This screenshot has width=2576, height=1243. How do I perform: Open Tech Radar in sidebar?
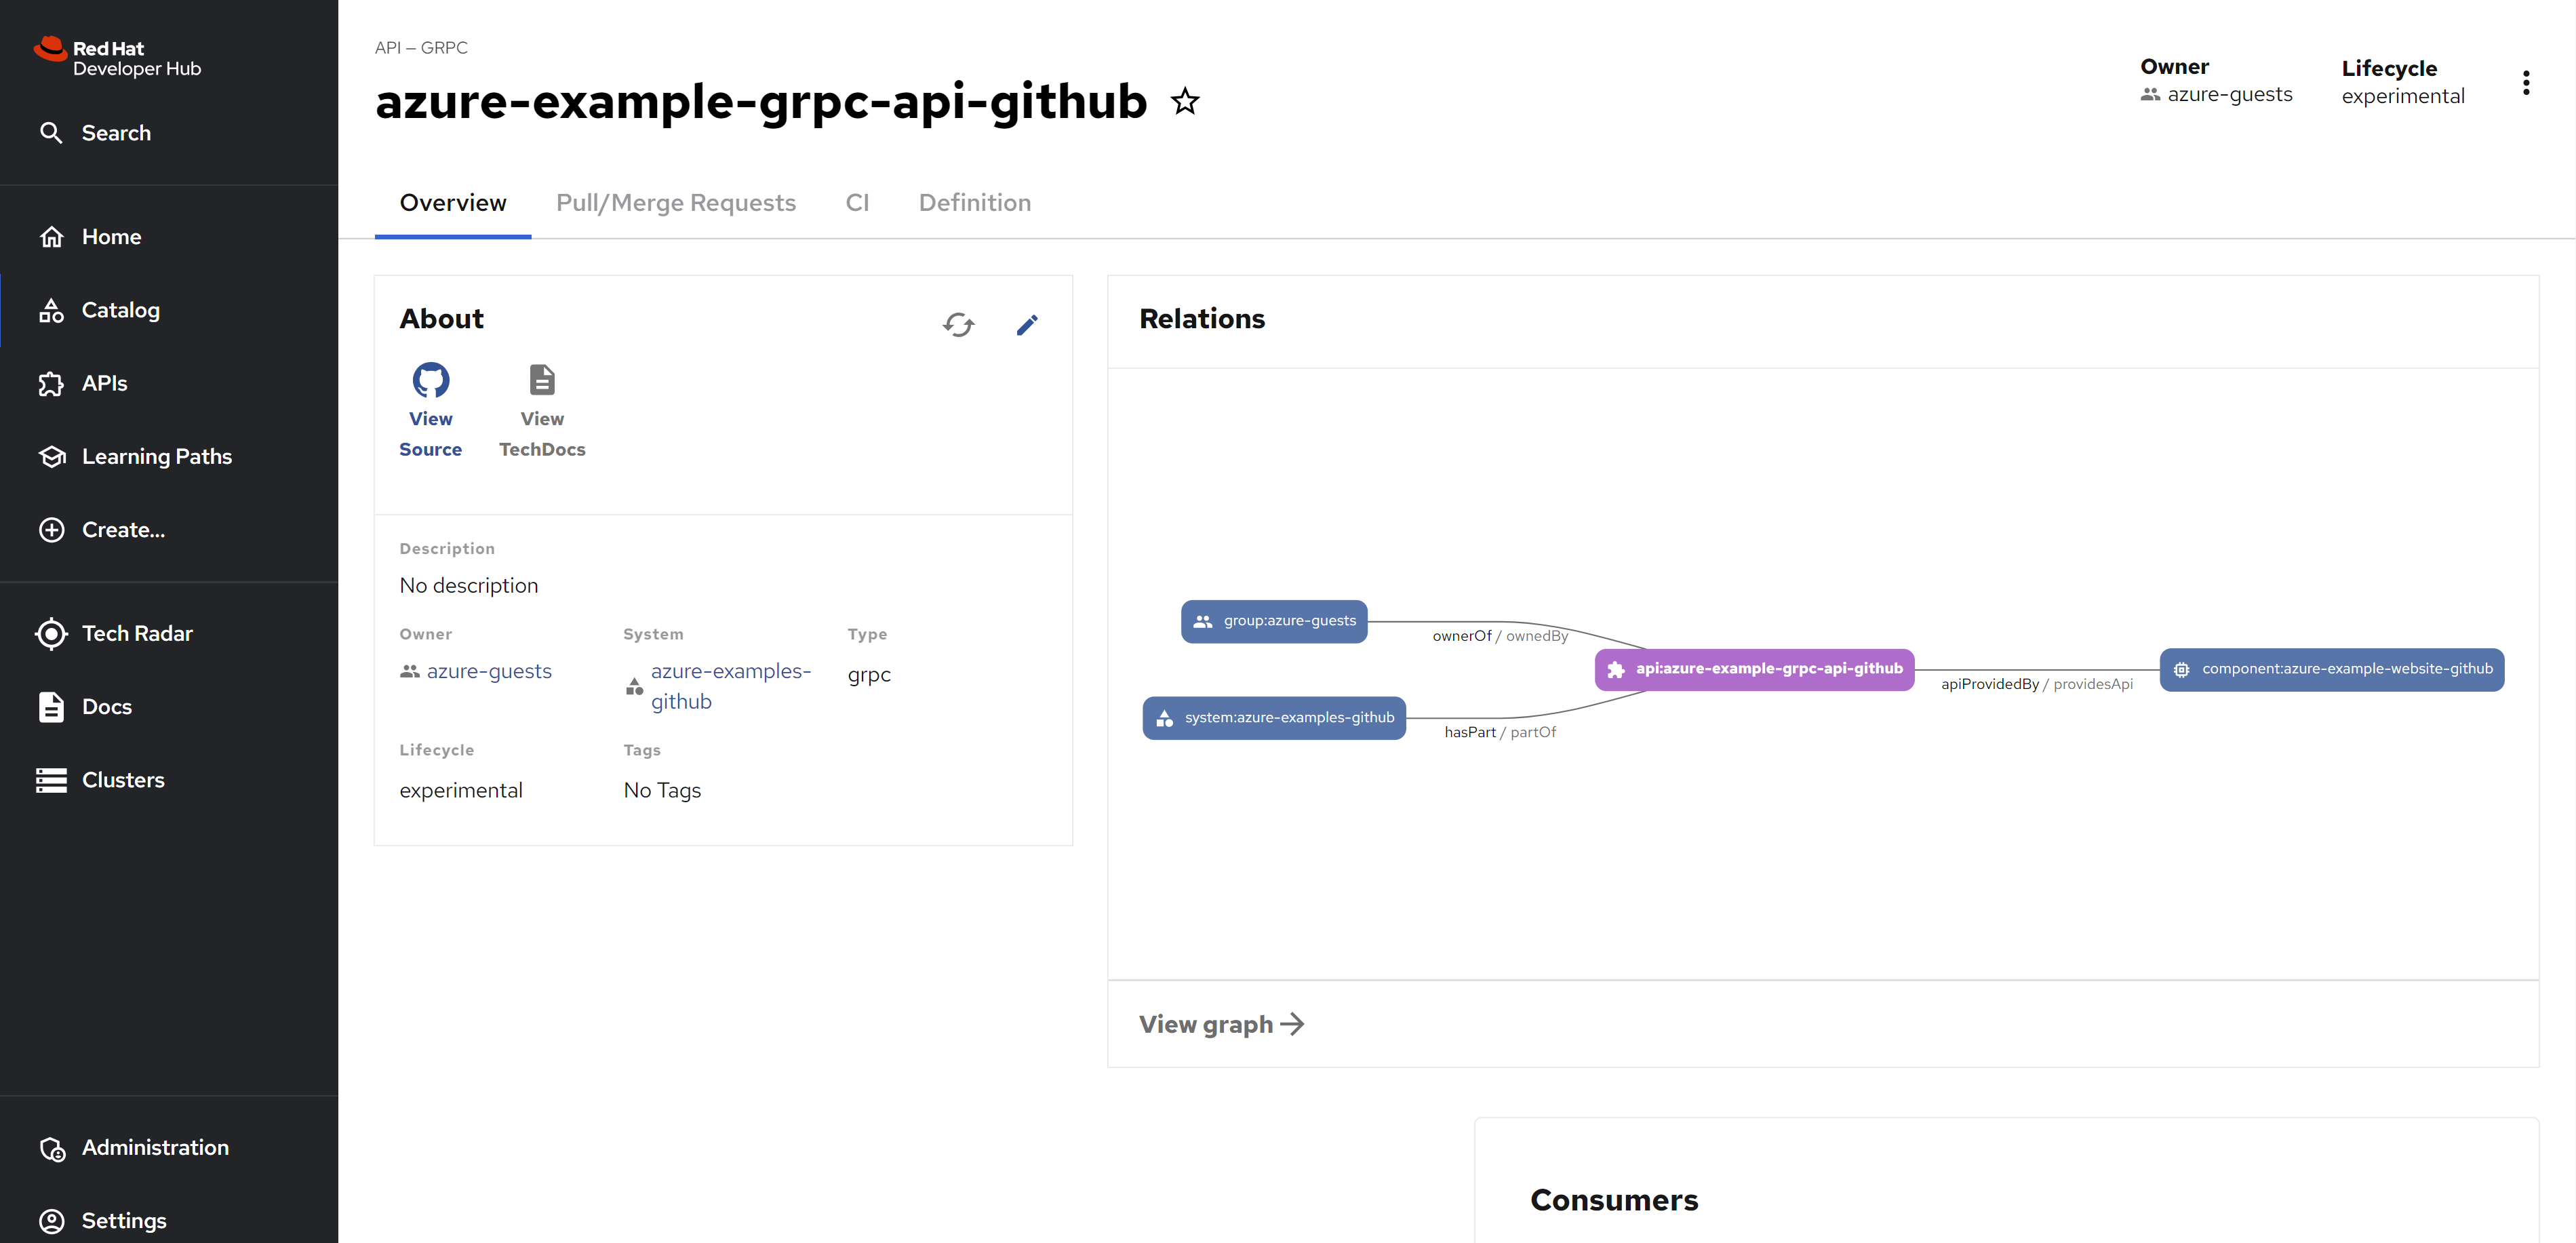pos(137,633)
